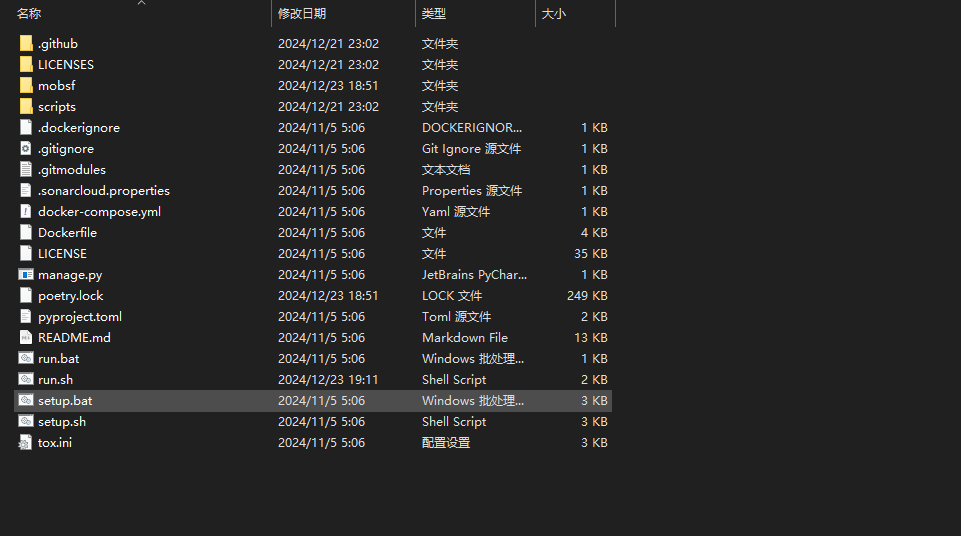Click the poetry.lock file icon
Screen dimensions: 961x536
[26, 295]
